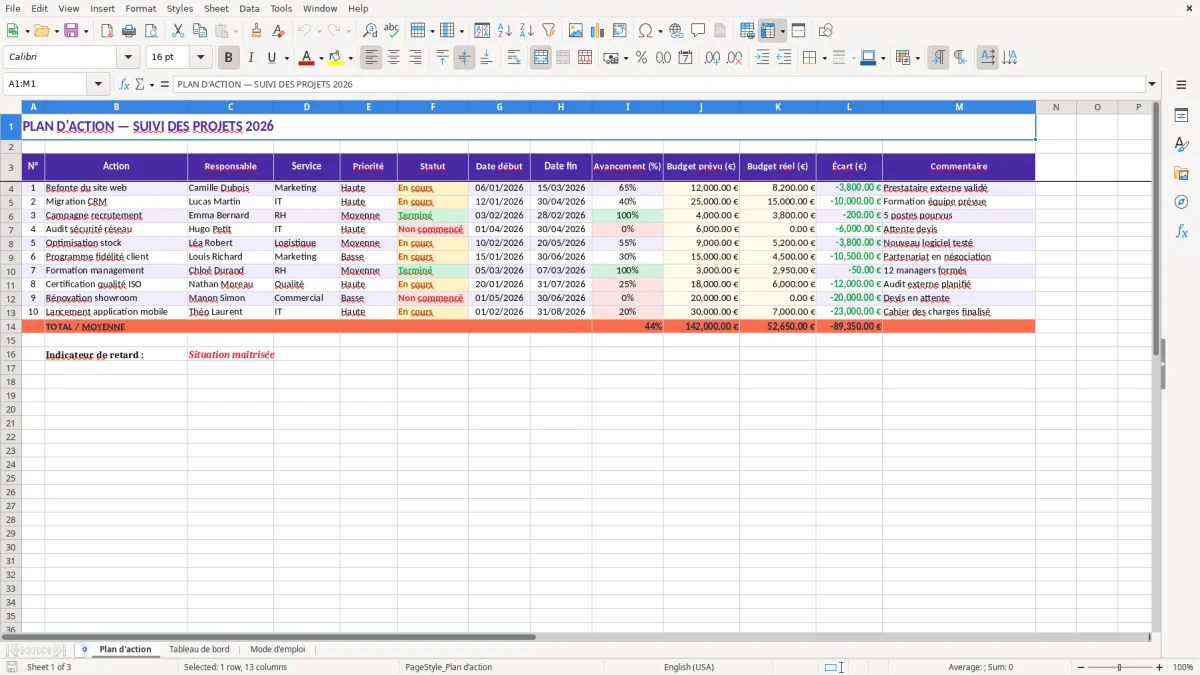Screen dimensions: 1200x675
Task: Click the formula input line
Action: pos(659,84)
